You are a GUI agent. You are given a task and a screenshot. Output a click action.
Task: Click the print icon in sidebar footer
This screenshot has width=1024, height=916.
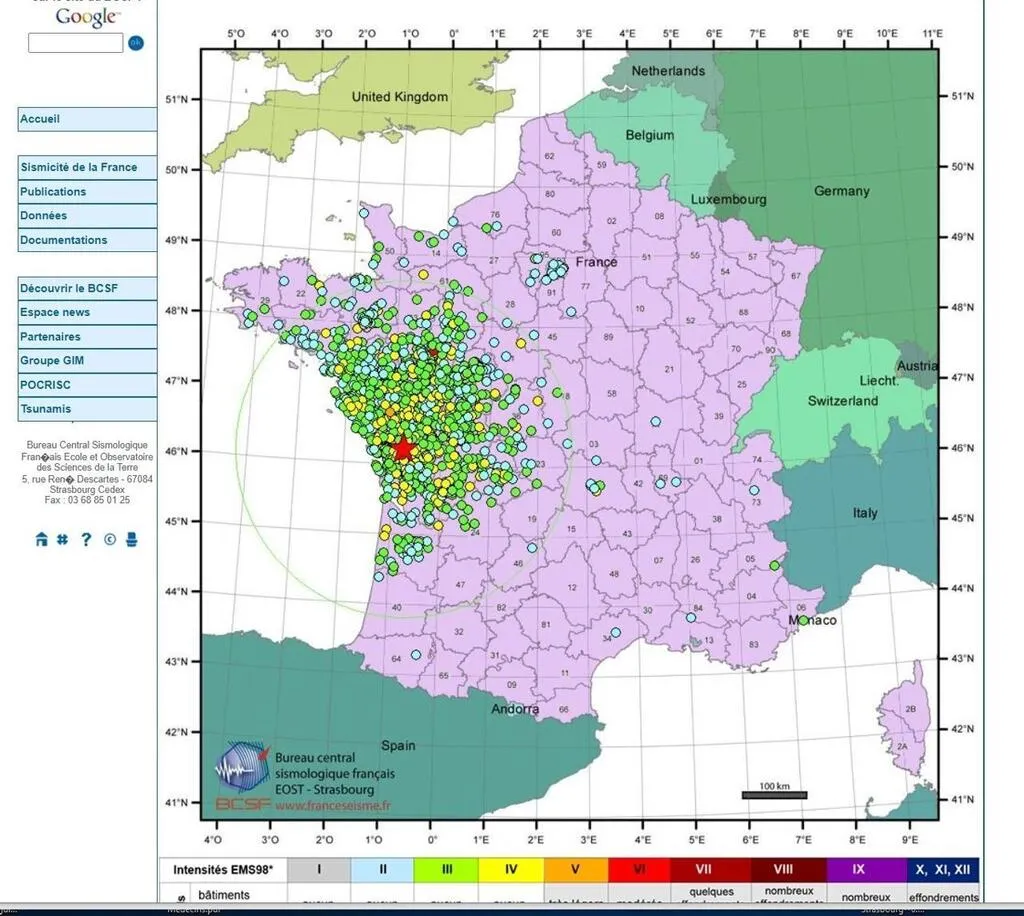click(132, 540)
